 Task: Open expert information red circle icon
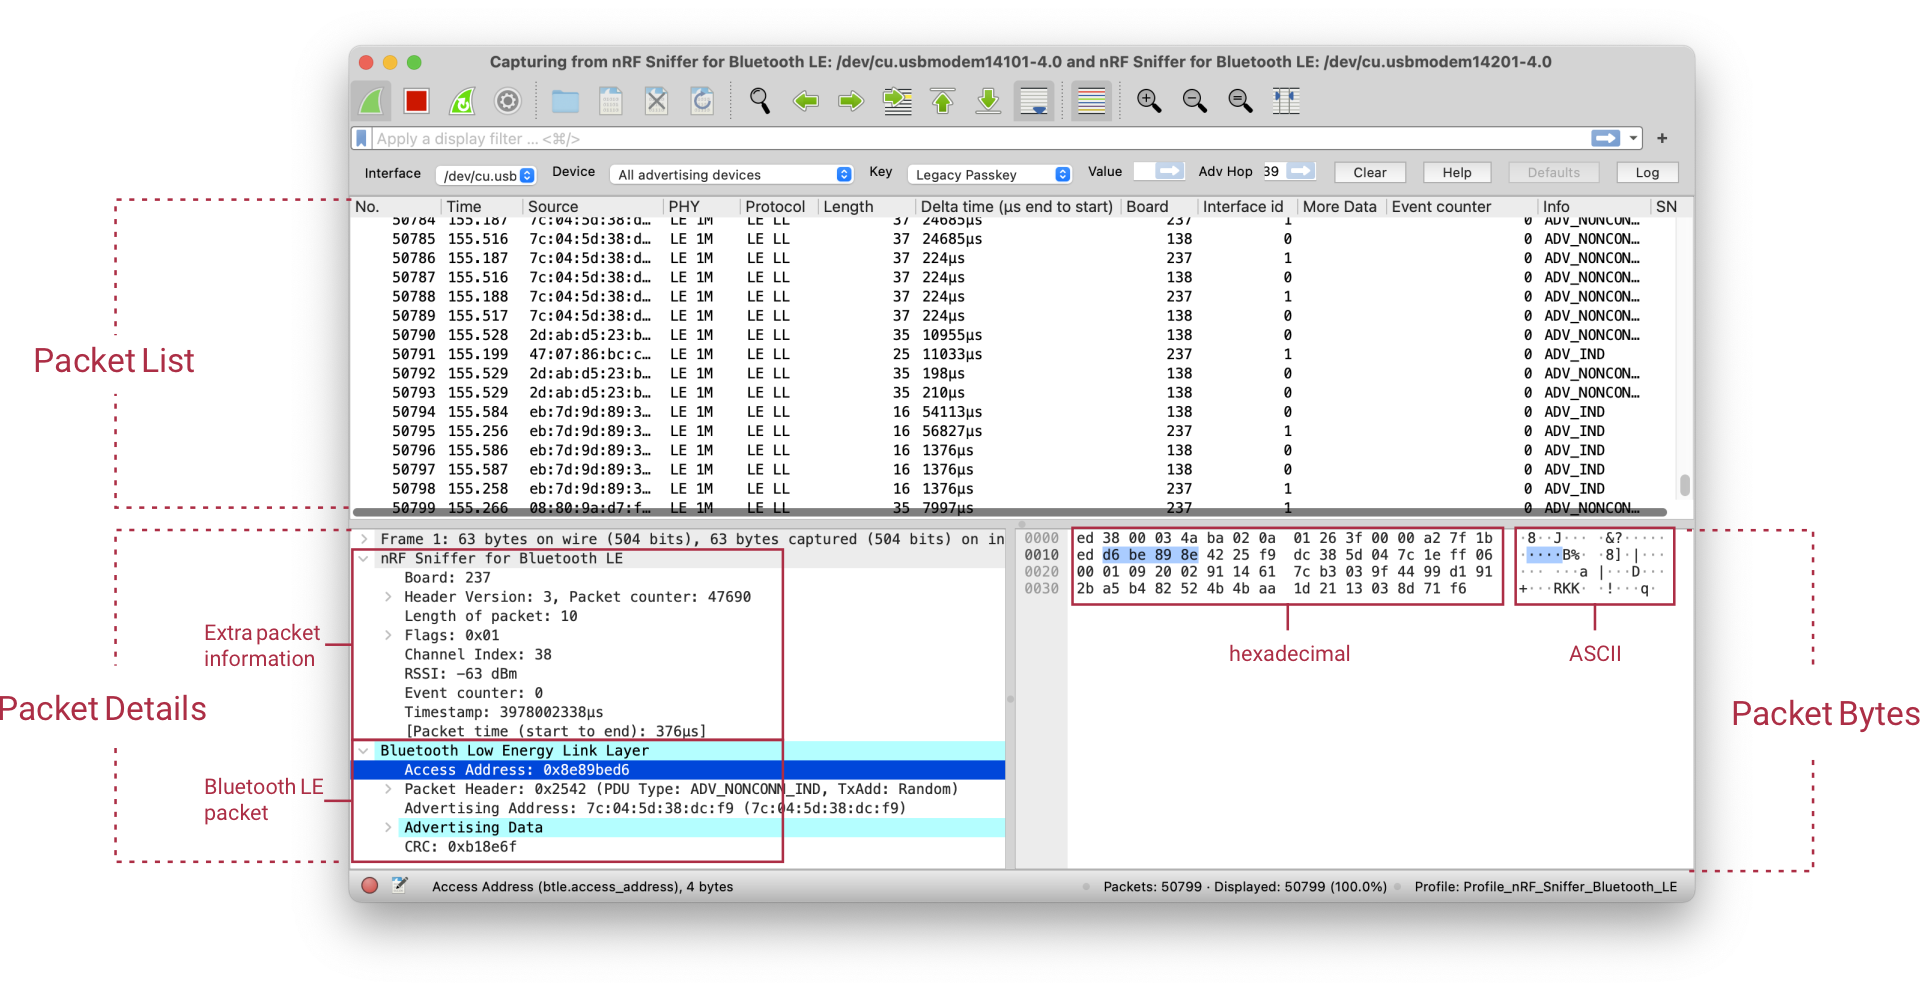click(369, 885)
